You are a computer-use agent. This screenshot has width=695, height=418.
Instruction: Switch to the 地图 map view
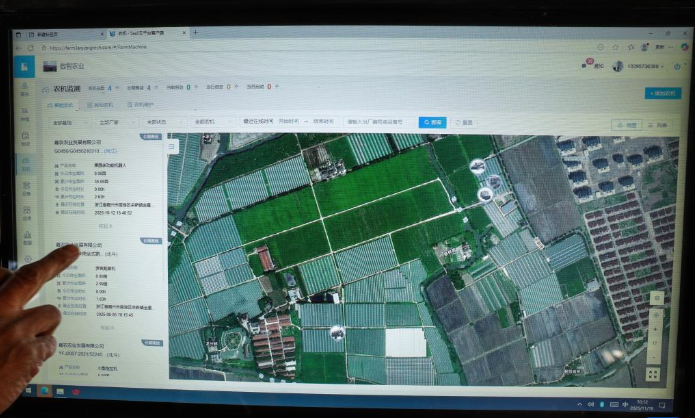627,125
